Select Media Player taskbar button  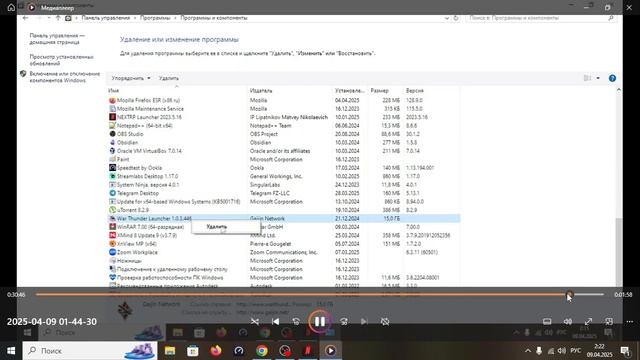(331, 351)
